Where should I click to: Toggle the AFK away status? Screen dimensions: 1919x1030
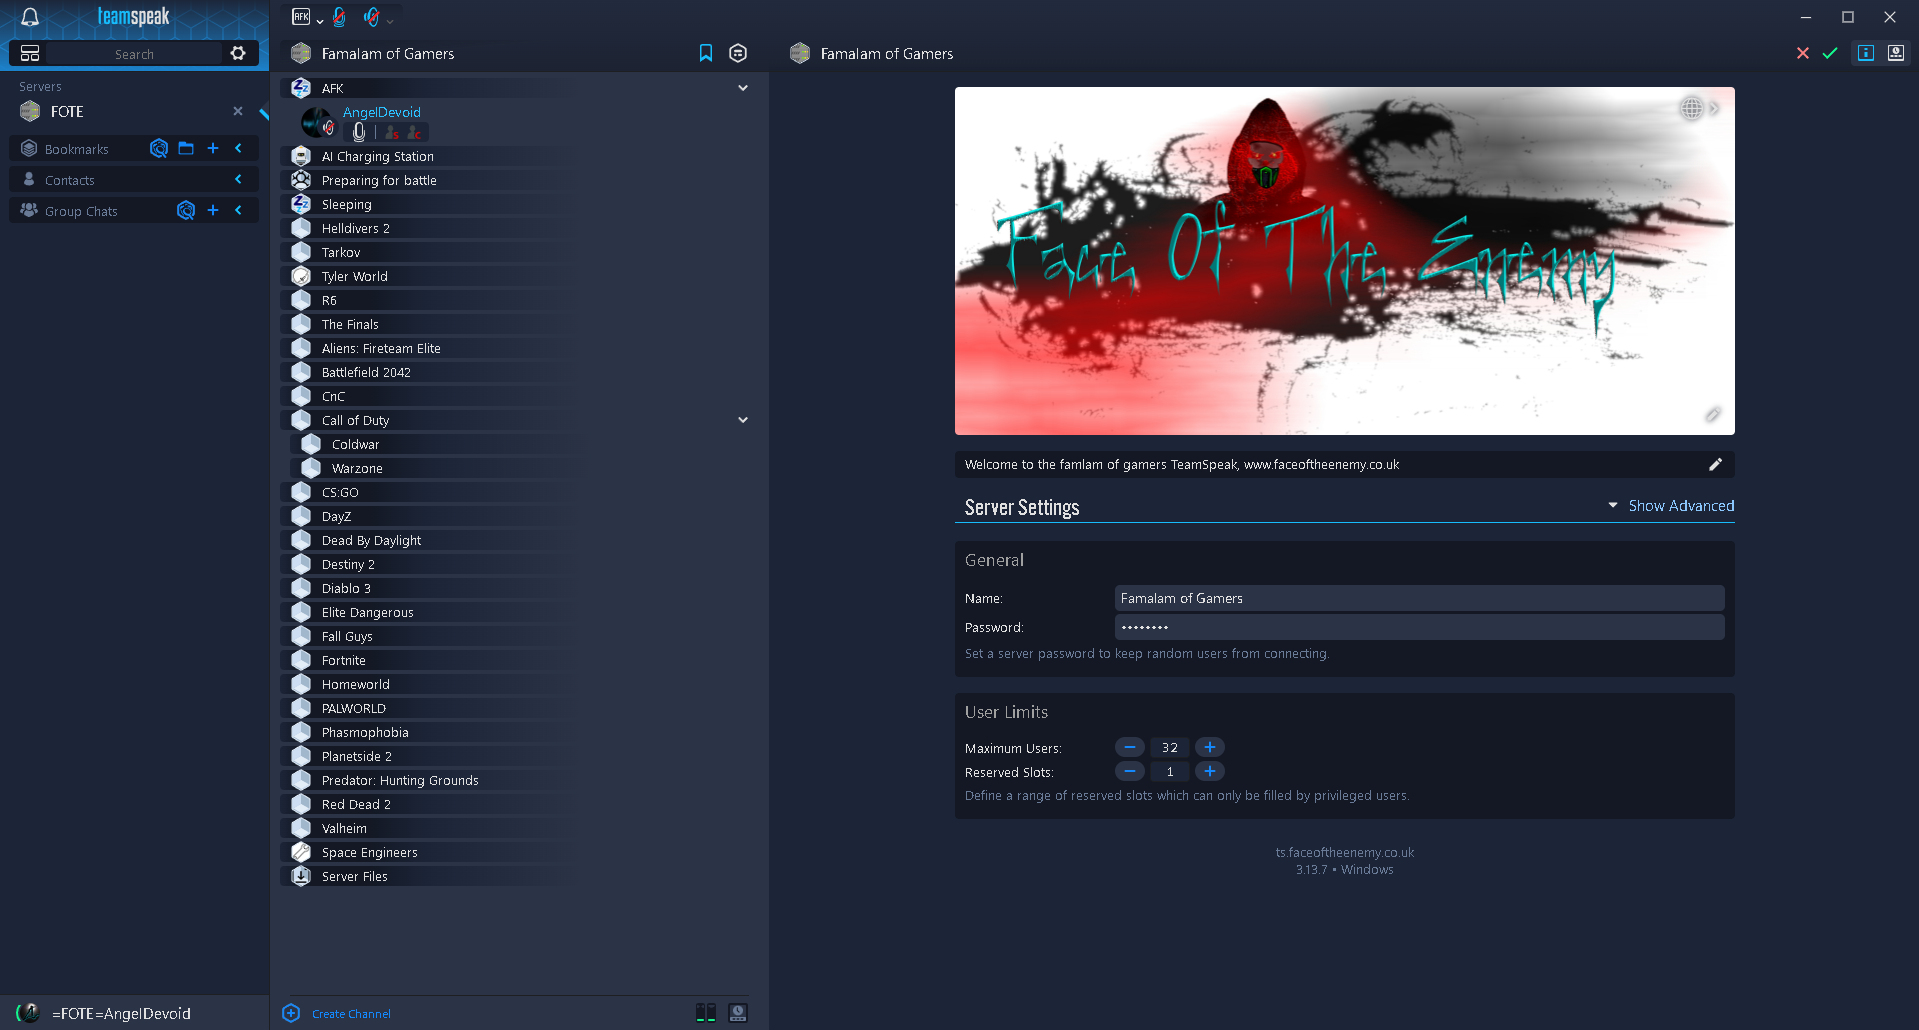pos(301,17)
